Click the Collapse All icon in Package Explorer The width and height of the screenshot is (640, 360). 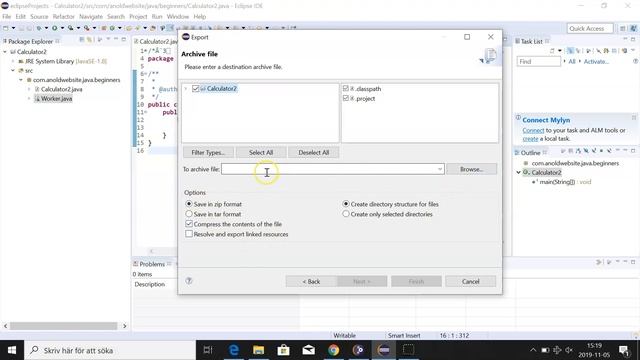click(82, 40)
